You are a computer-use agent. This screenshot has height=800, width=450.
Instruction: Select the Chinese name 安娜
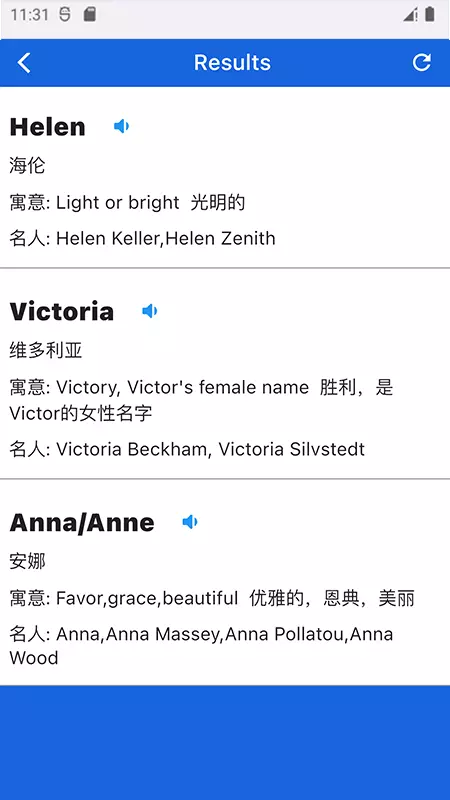[x=28, y=562]
